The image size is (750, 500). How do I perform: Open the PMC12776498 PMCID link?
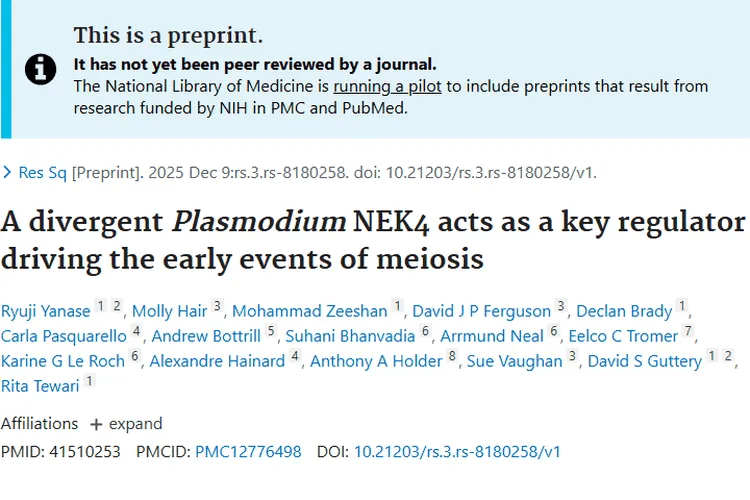(248, 452)
